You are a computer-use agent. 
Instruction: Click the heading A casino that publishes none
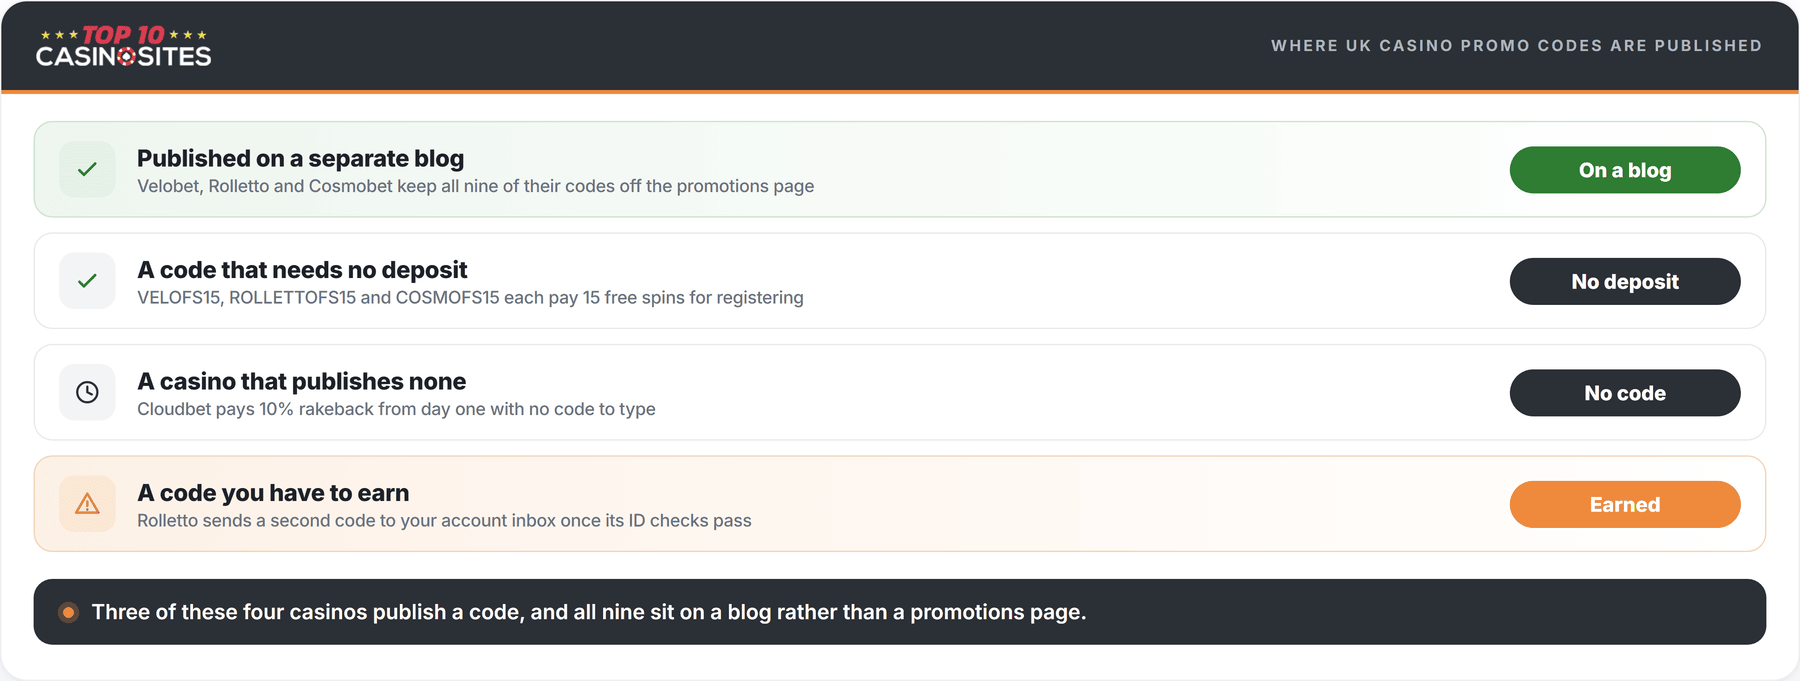click(301, 381)
